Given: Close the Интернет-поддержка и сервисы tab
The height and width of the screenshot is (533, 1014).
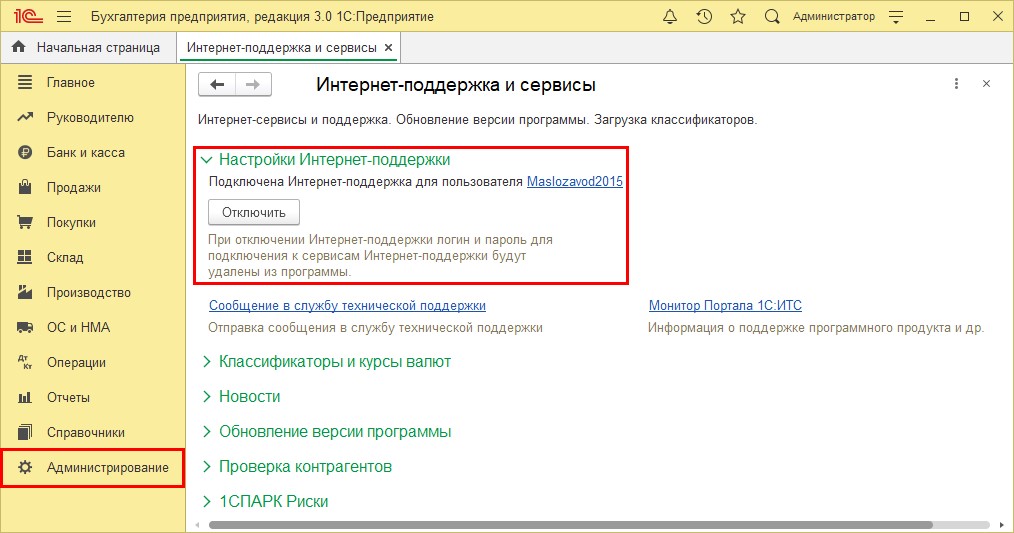Looking at the screenshot, I should (388, 47).
